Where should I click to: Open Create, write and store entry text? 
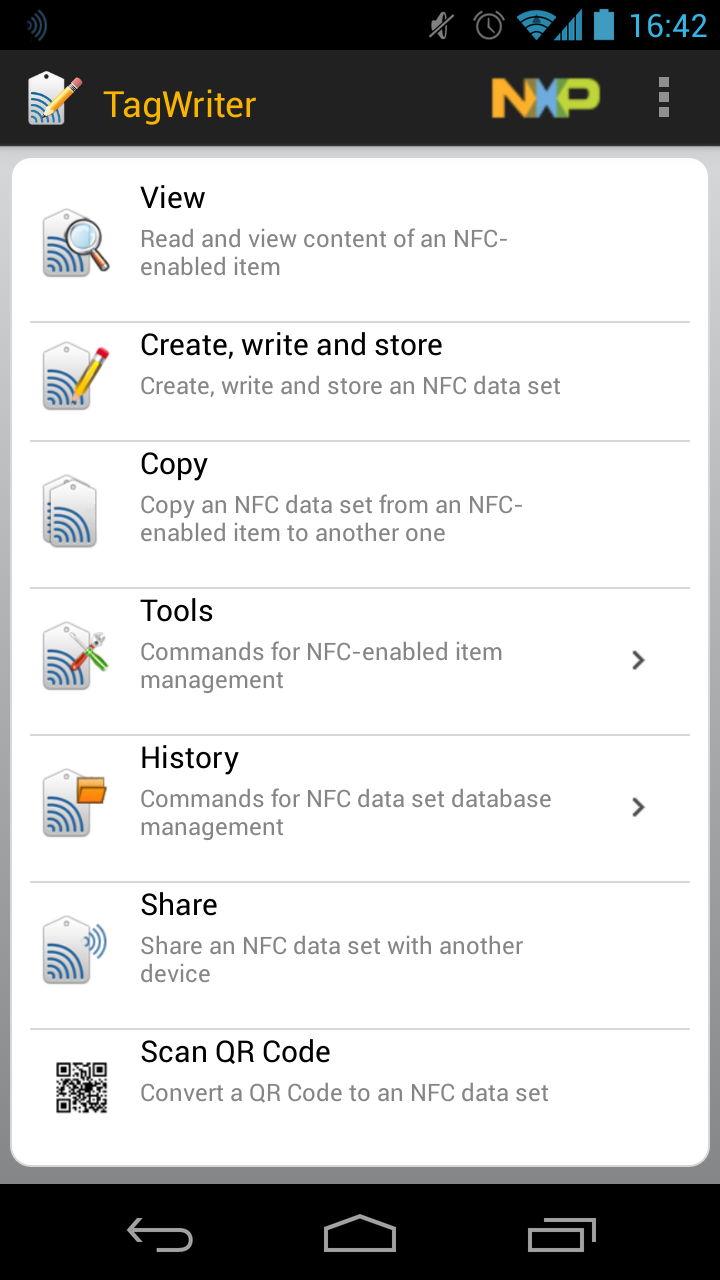[291, 345]
